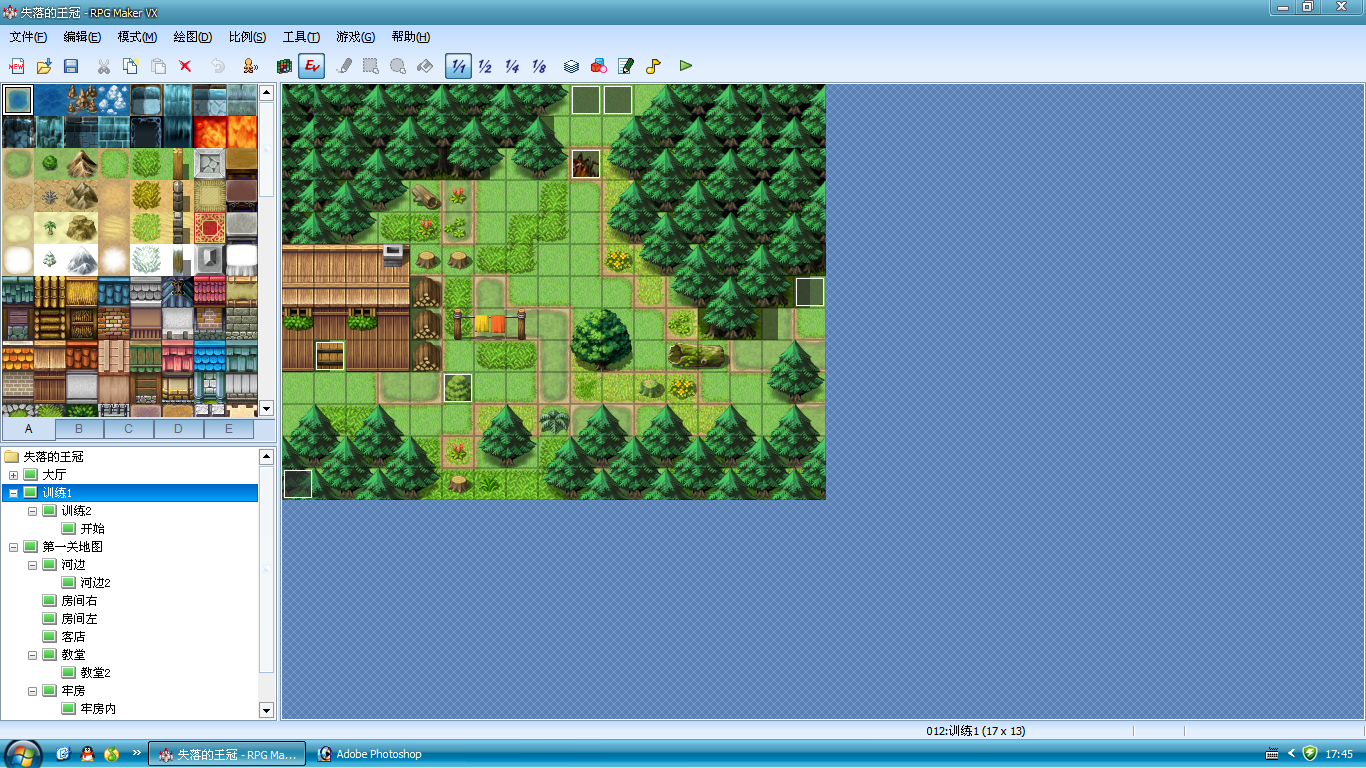Collapse the 教堂 map tree node
The height and width of the screenshot is (768, 1366).
tap(32, 655)
